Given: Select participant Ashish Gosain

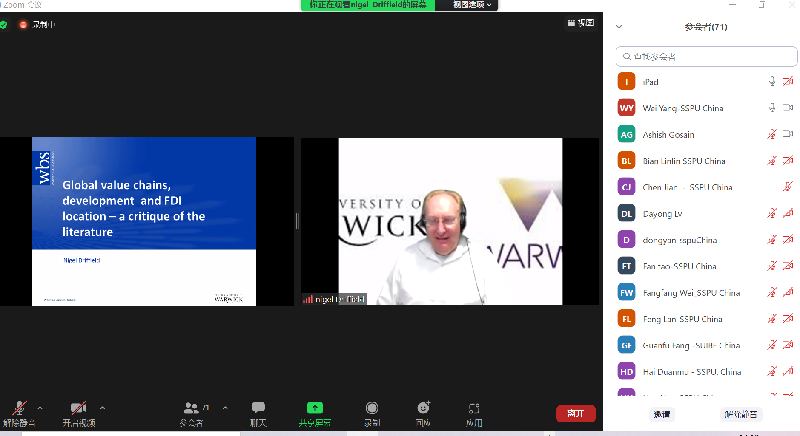Looking at the screenshot, I should [x=706, y=135].
